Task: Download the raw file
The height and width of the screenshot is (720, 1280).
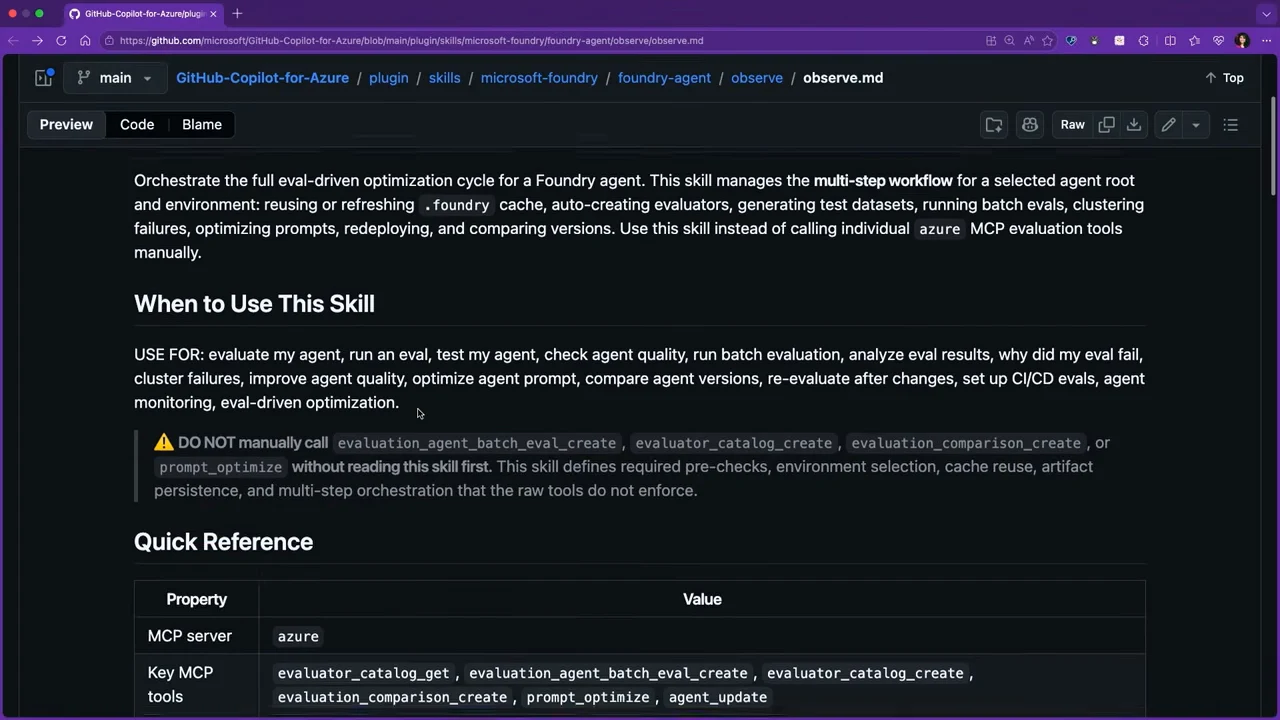Action: click(x=1134, y=125)
